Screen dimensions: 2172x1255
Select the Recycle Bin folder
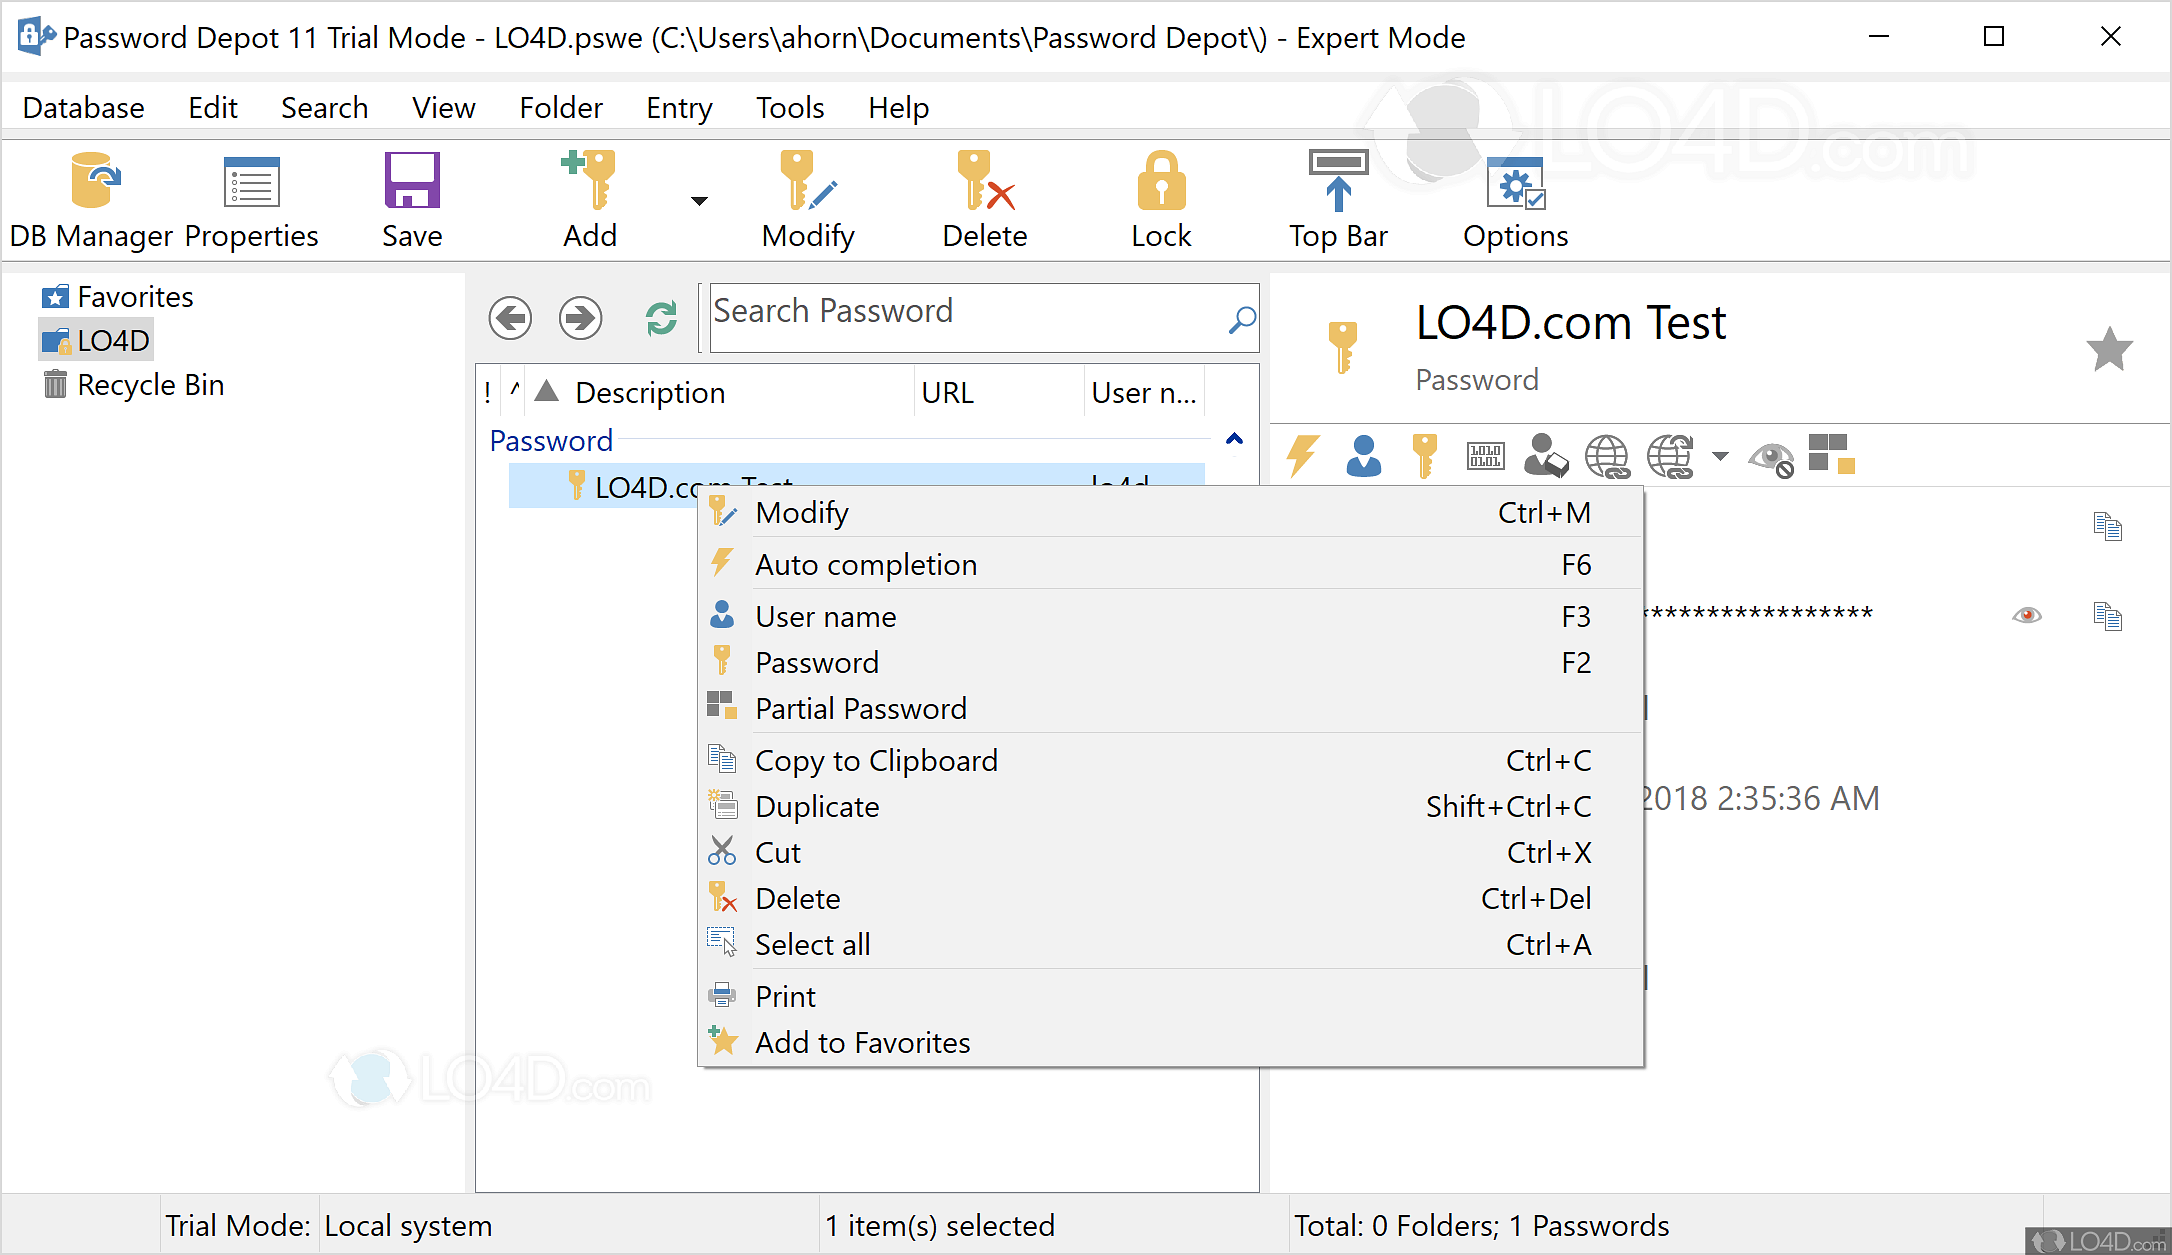click(150, 385)
